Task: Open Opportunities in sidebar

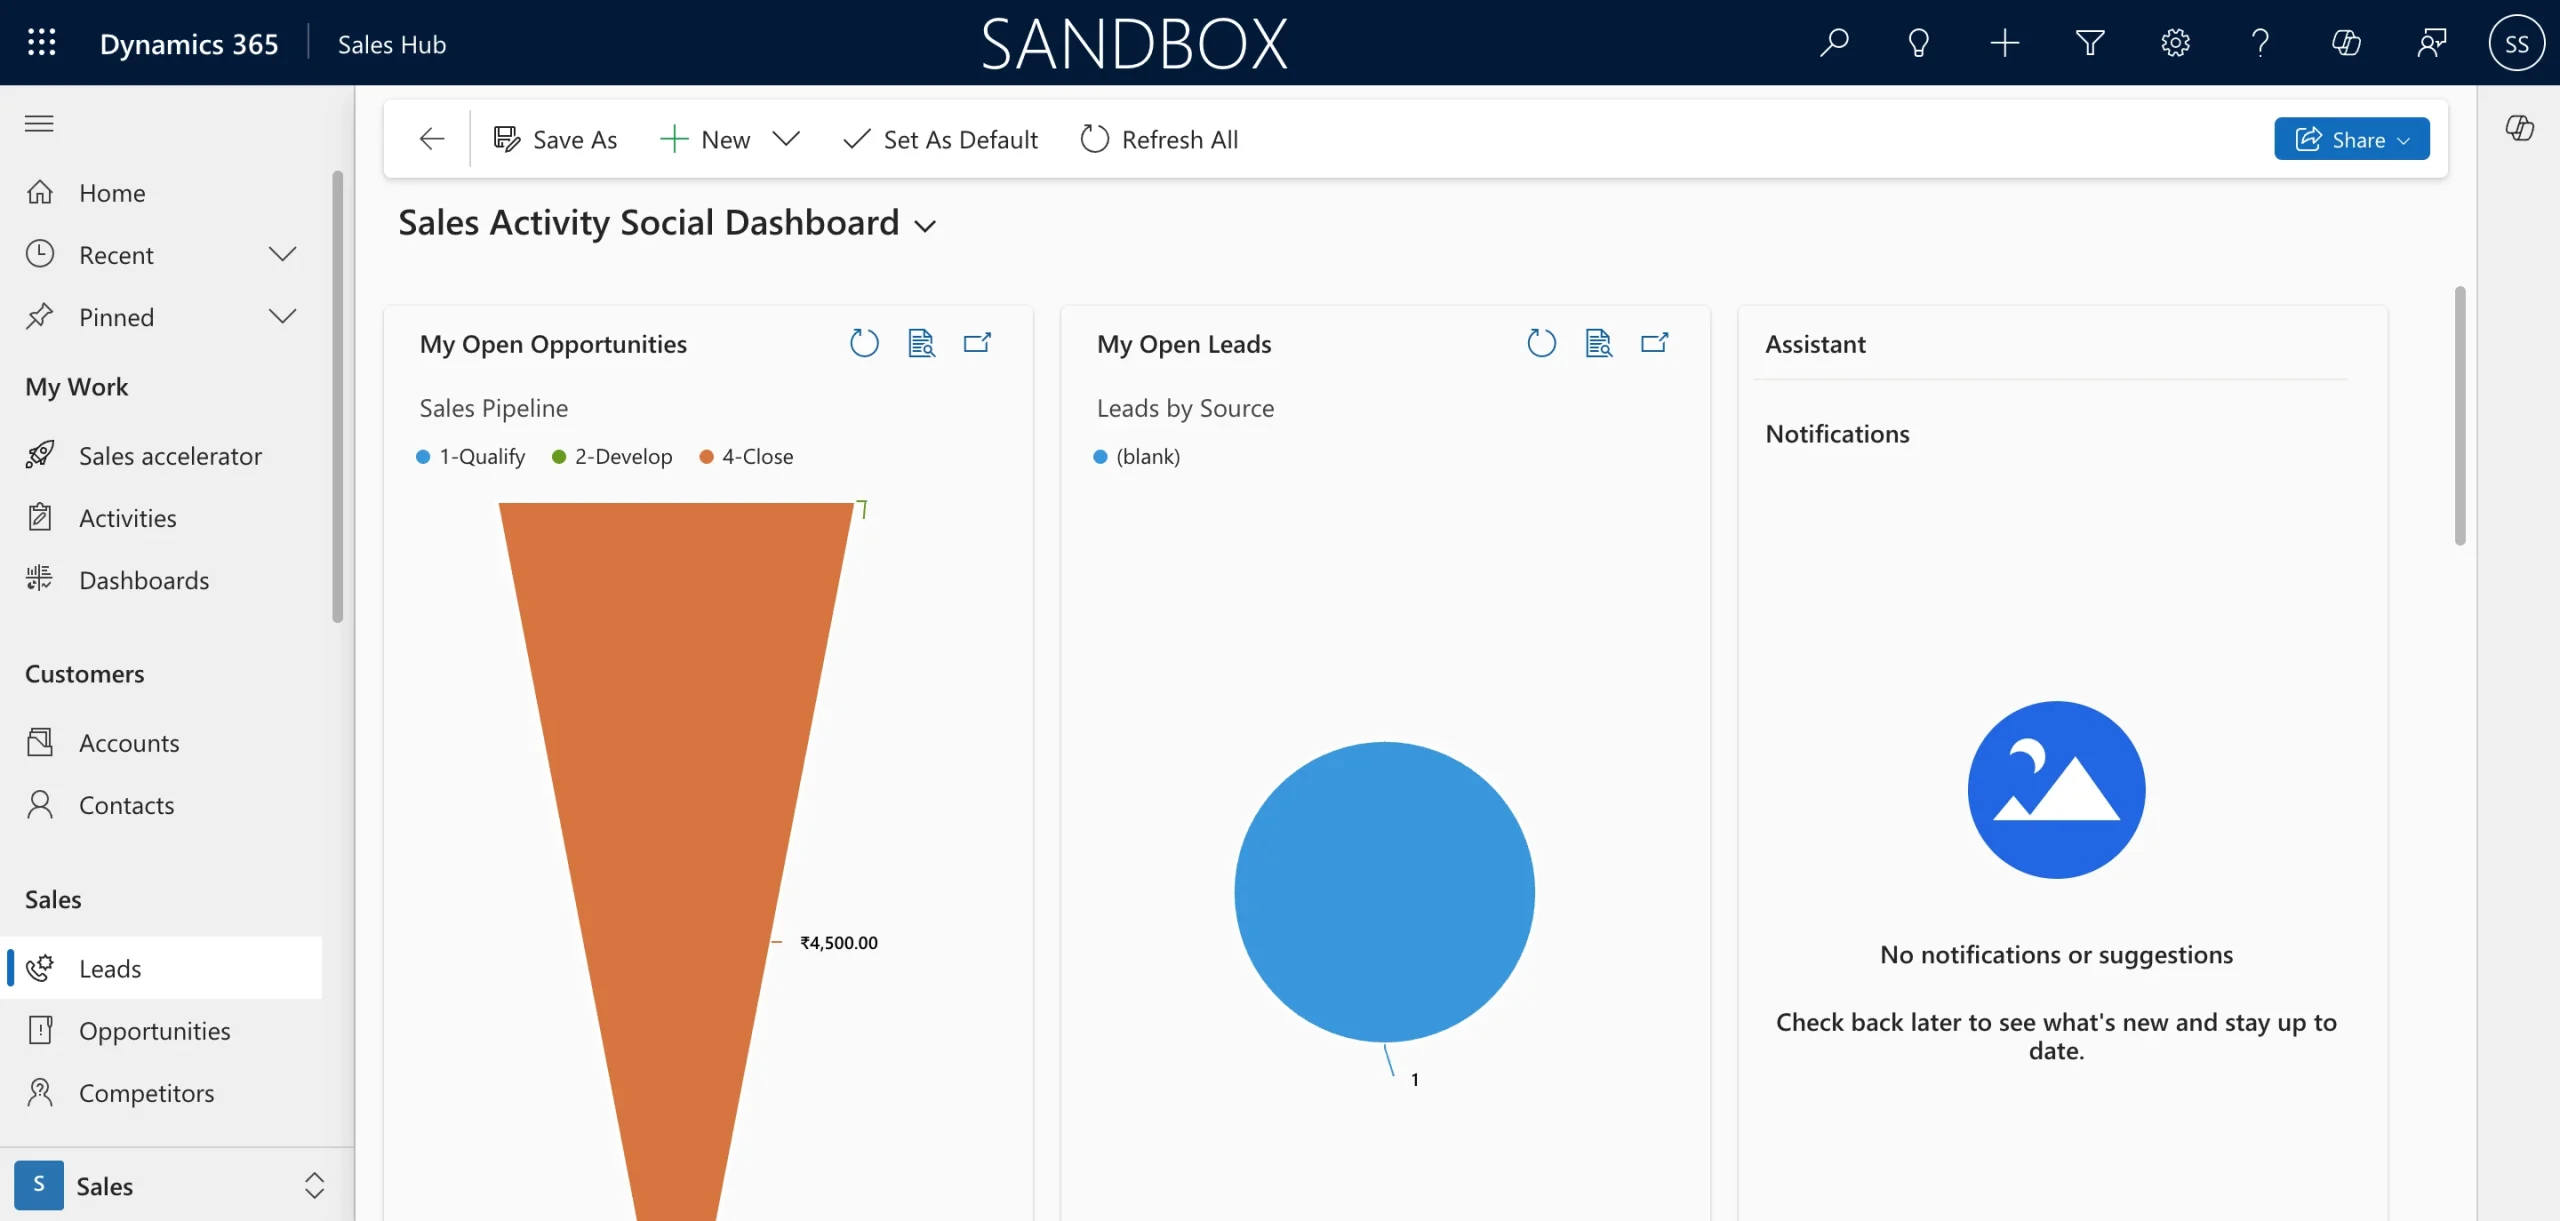Action: [x=163, y=1030]
